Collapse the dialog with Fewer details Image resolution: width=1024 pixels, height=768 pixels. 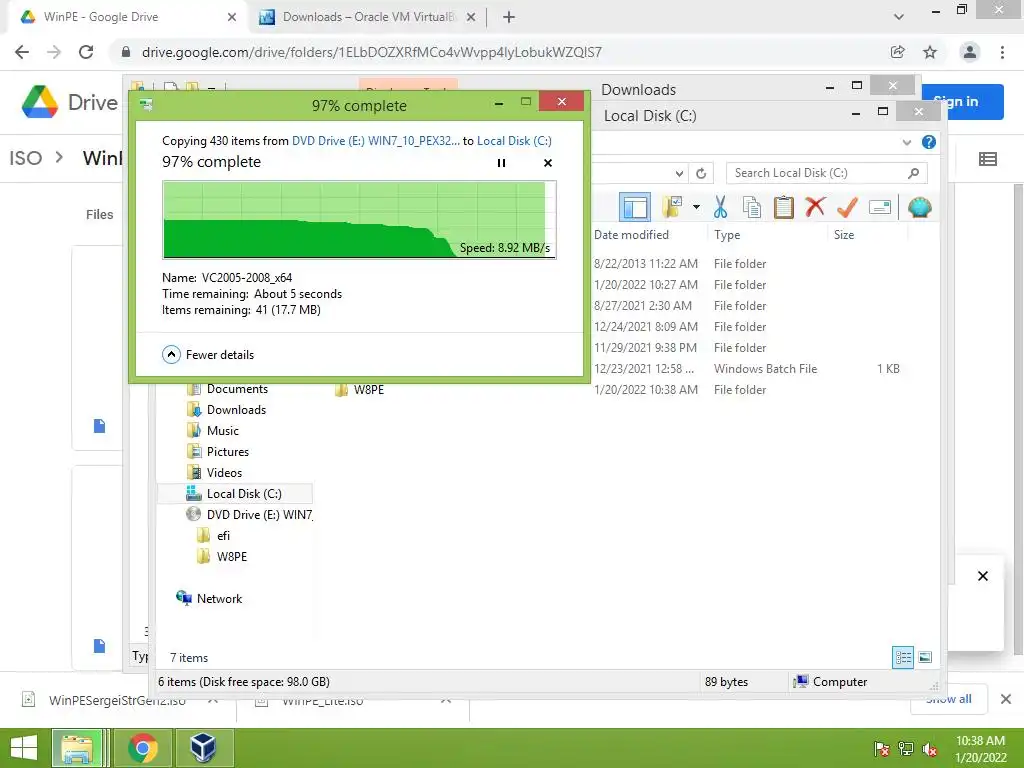(x=208, y=355)
